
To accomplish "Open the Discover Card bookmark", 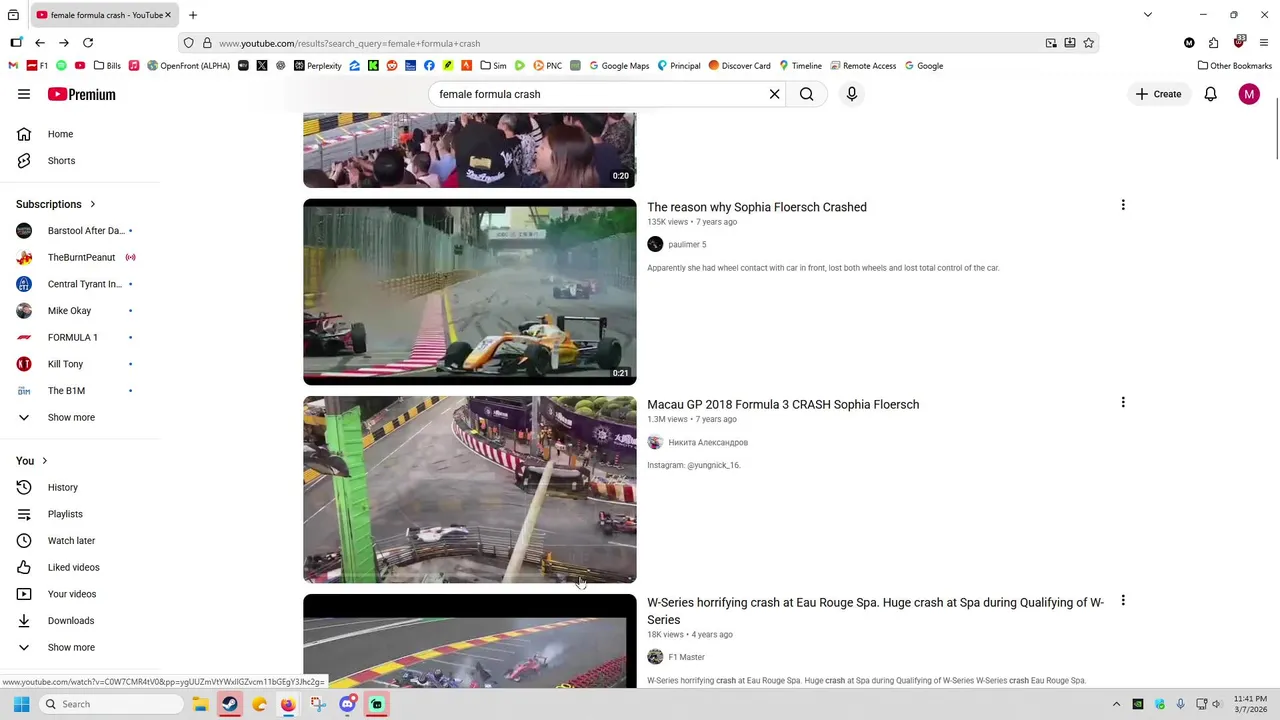I will pos(740,66).
